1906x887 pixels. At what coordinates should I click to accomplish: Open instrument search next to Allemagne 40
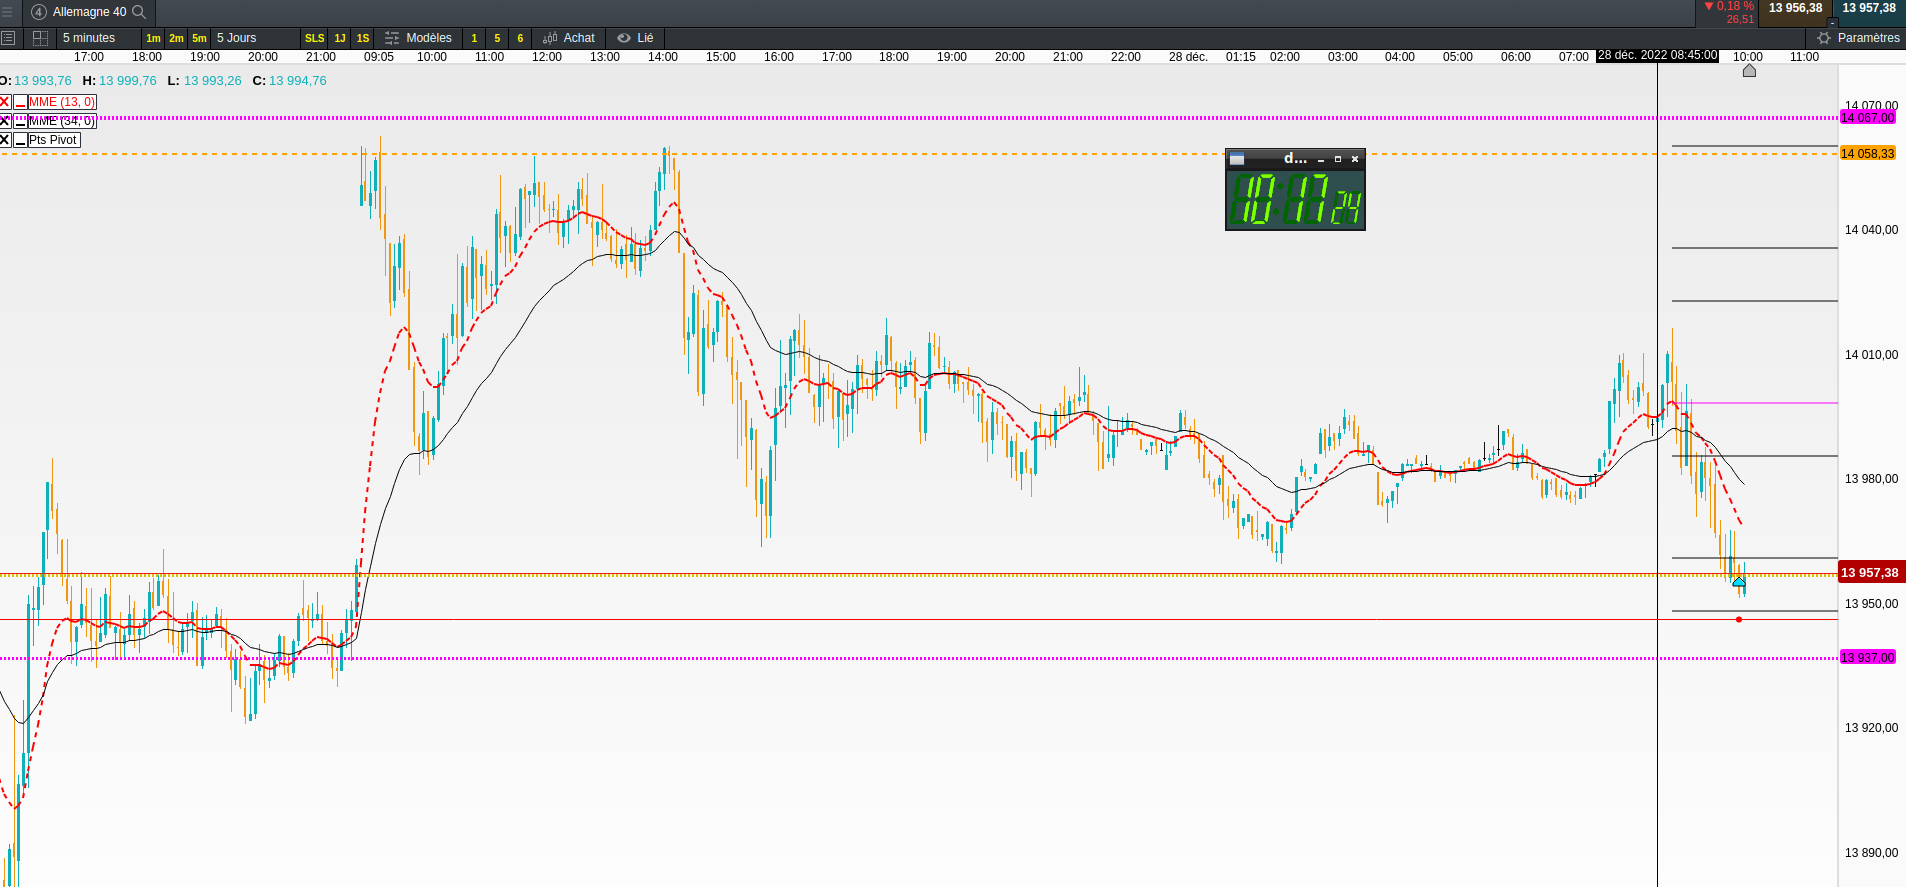[139, 12]
